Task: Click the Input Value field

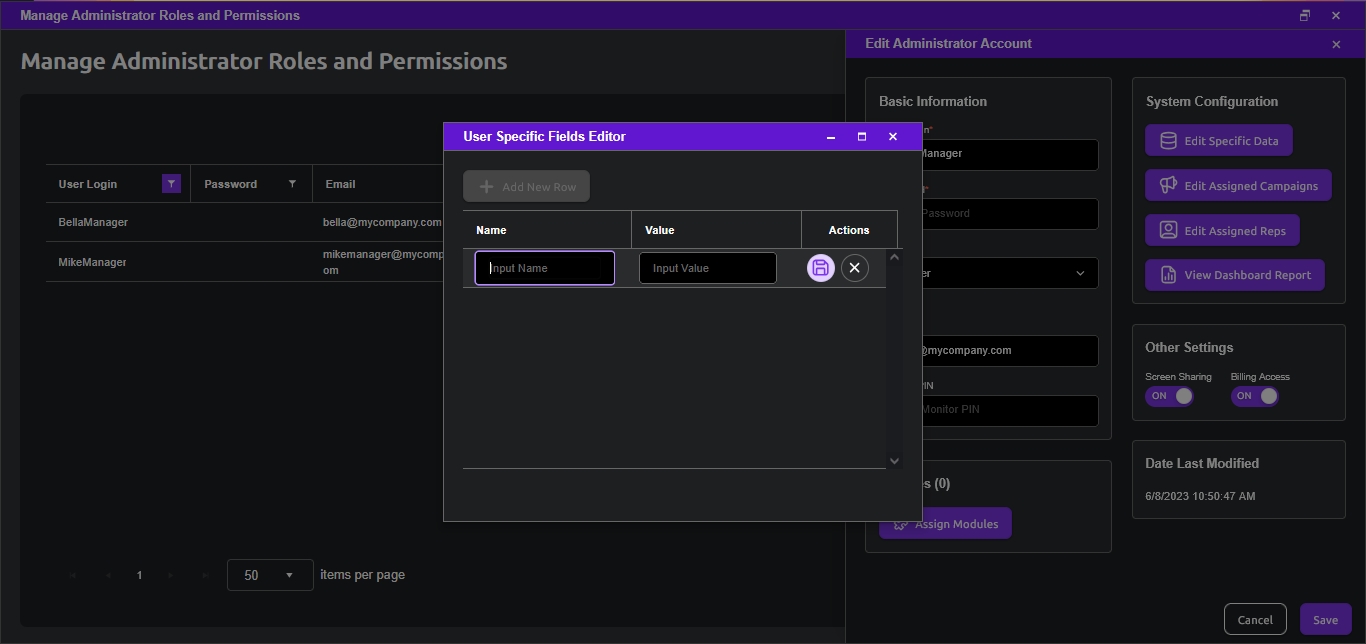Action: click(x=708, y=268)
